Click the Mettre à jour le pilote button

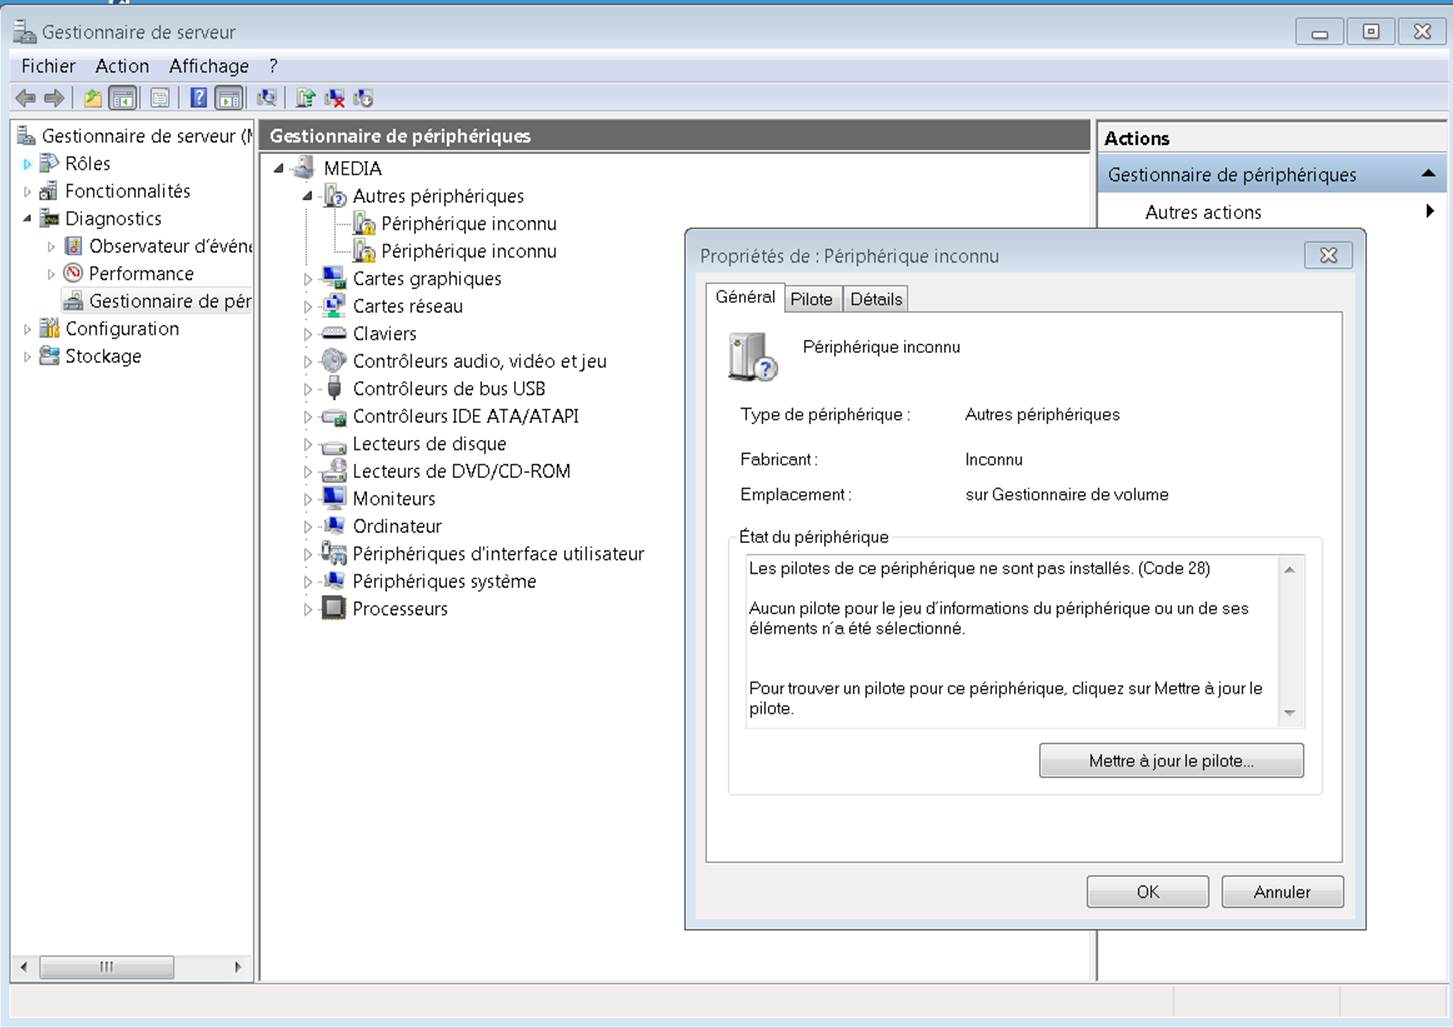1170,761
